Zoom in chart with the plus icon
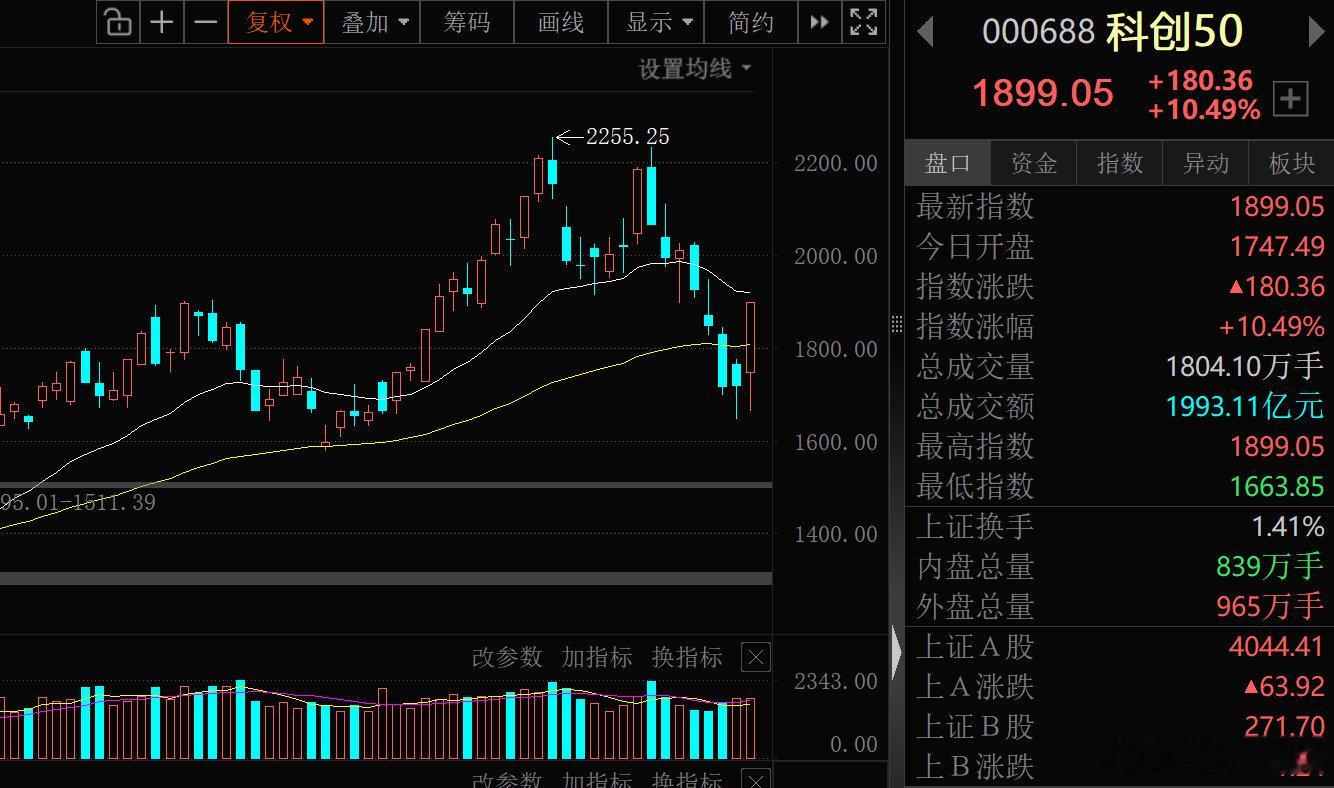 tap(161, 22)
